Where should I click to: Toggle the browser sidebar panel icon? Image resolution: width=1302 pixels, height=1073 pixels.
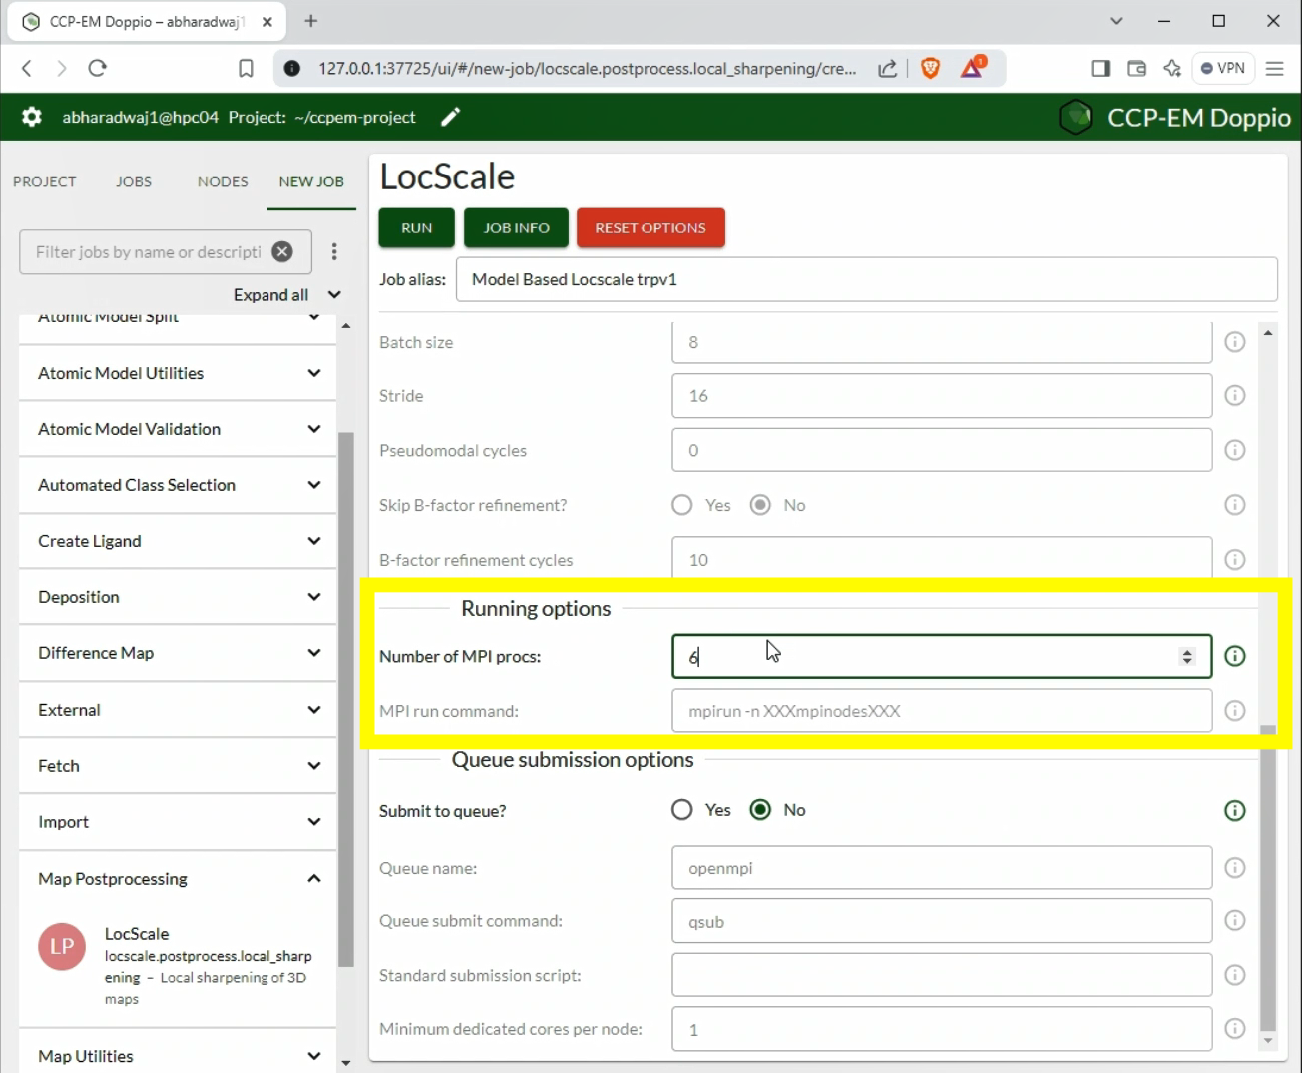(x=1100, y=68)
